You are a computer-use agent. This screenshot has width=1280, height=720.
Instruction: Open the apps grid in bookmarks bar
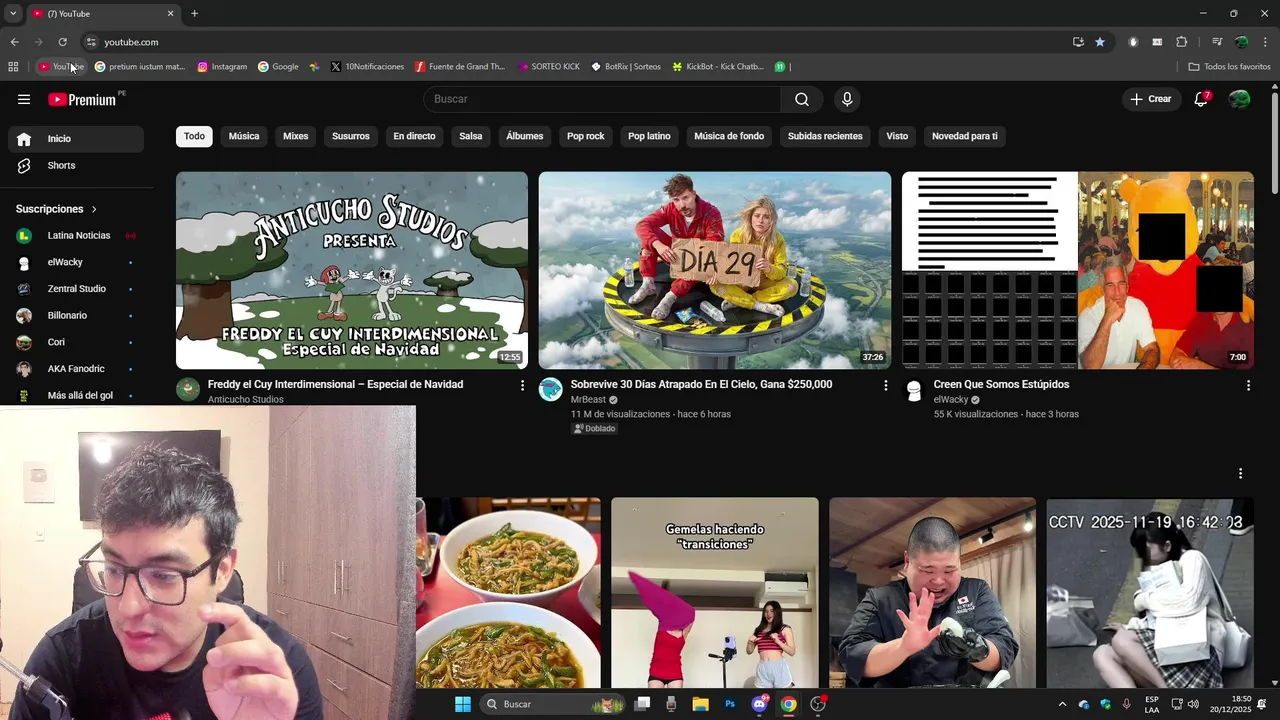point(13,67)
